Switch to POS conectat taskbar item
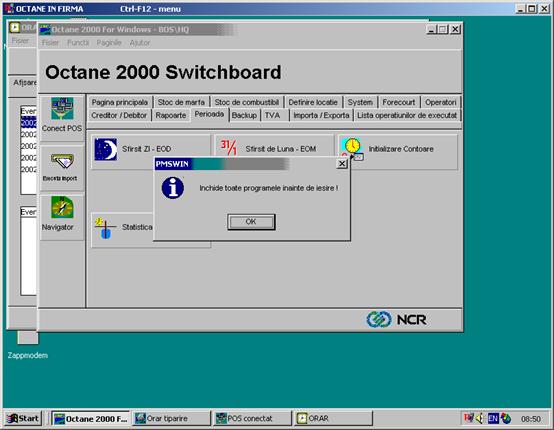Image resolution: width=554 pixels, height=430 pixels. tap(253, 419)
